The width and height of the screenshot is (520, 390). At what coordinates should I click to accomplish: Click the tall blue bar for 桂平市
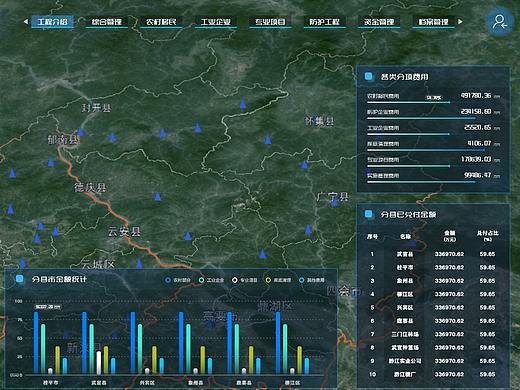point(36,343)
